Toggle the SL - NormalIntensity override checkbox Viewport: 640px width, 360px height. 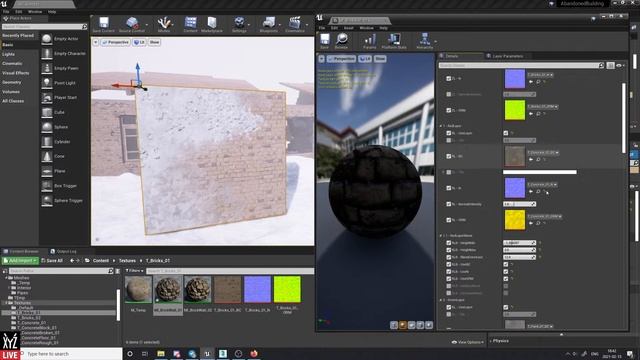(449, 204)
